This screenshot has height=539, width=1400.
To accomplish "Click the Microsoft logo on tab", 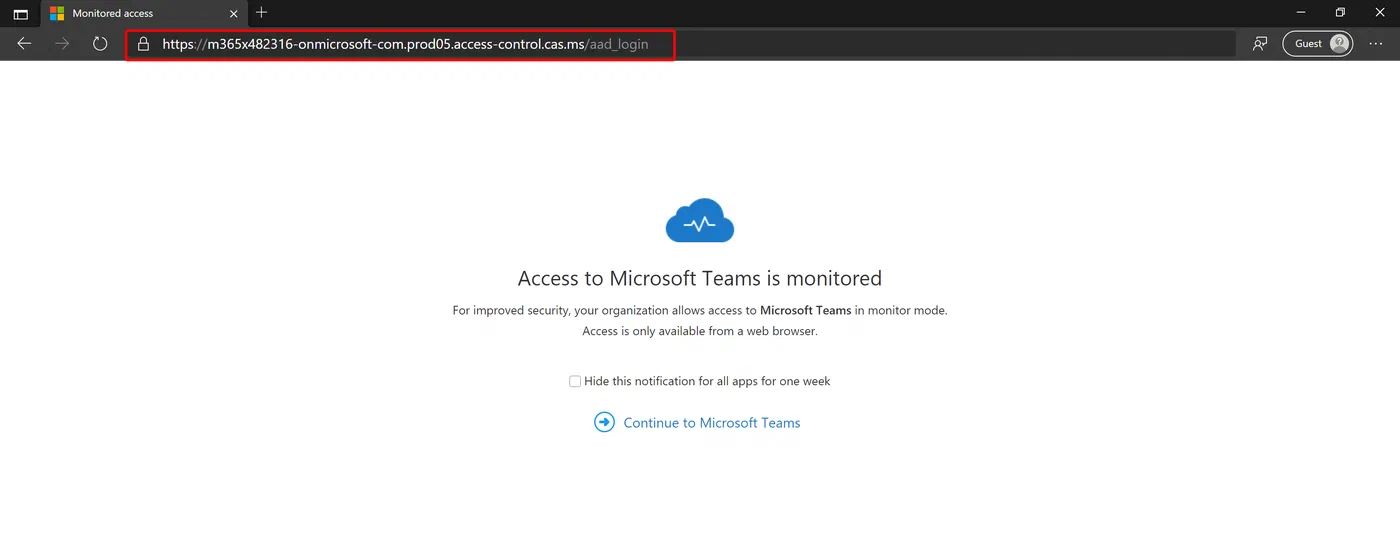I will [x=57, y=14].
